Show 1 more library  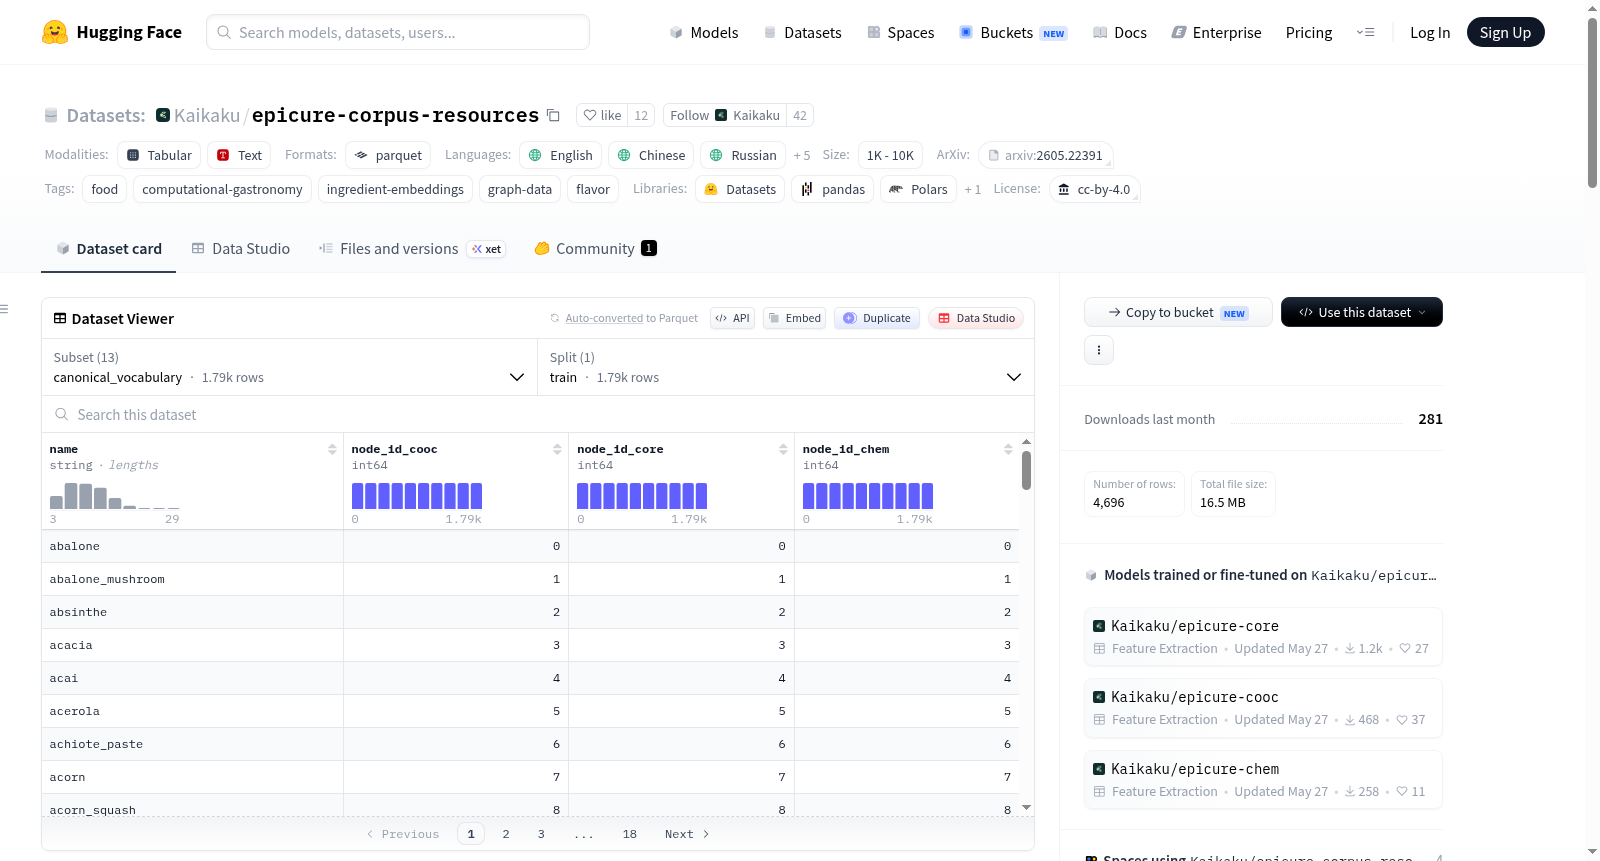coord(973,189)
